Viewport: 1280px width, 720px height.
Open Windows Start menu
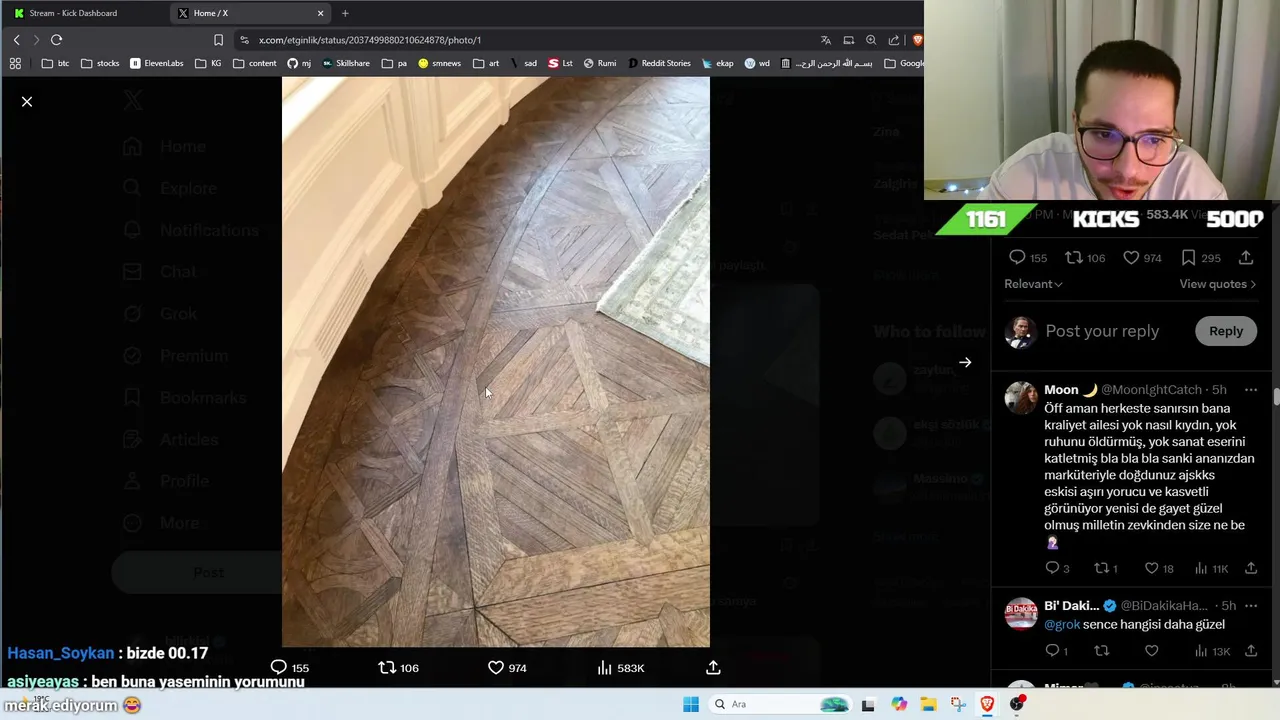click(x=691, y=704)
